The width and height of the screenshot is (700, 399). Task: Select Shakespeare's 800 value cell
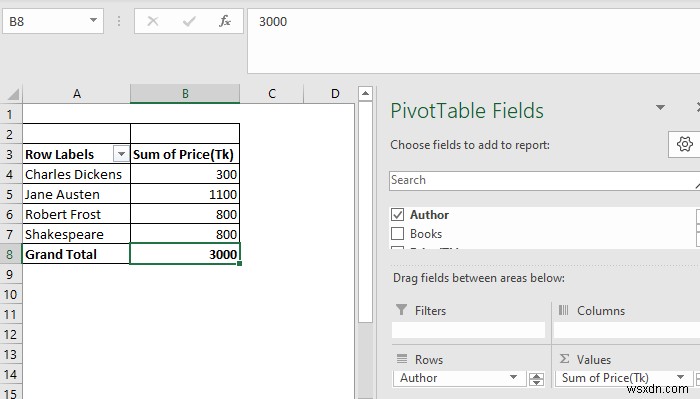click(185, 234)
